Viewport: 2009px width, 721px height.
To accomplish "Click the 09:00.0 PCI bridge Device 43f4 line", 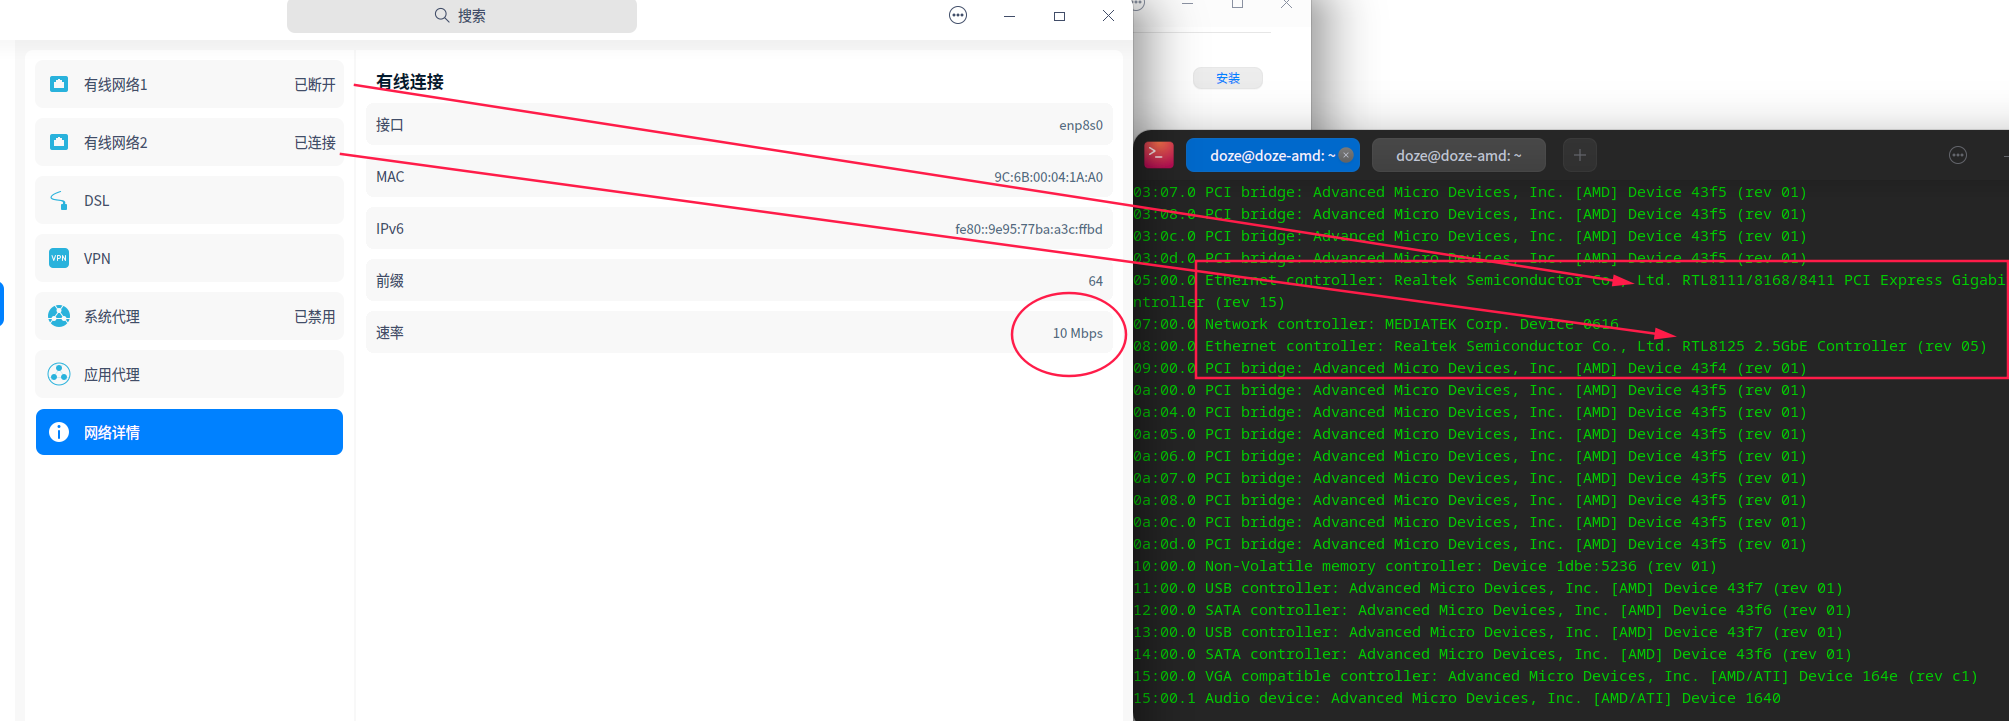I will (x=1470, y=368).
